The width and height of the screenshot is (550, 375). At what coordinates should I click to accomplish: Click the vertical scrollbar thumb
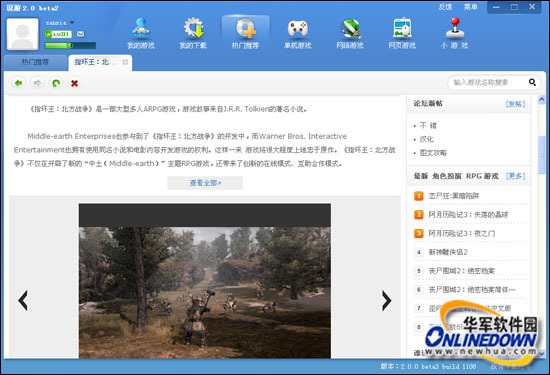click(541, 153)
